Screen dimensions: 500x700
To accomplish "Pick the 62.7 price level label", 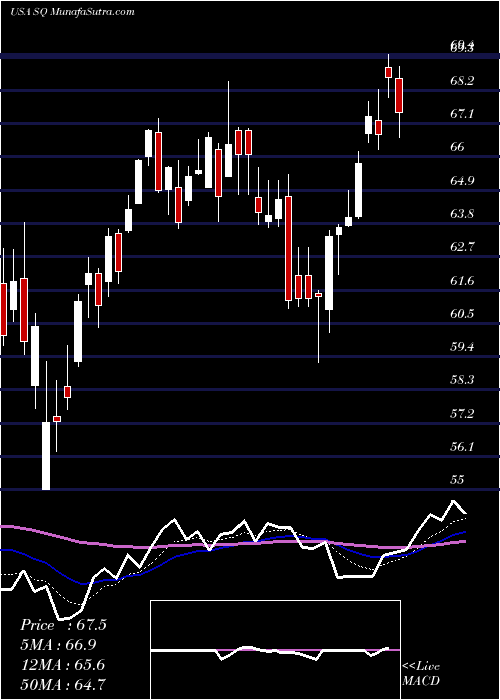I will coord(462,247).
